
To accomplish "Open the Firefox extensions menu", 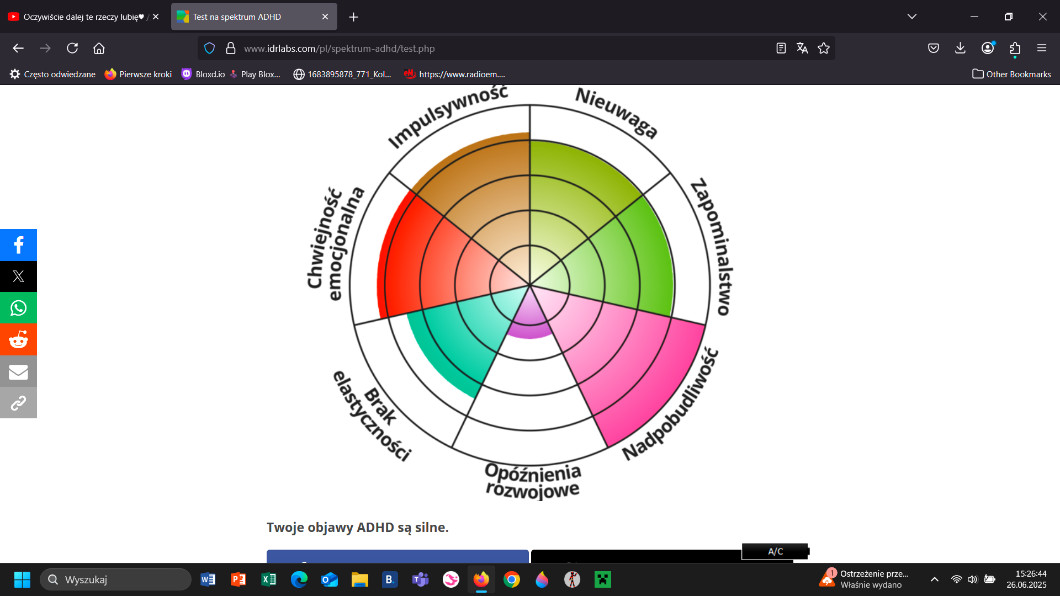I will pos(1015,48).
